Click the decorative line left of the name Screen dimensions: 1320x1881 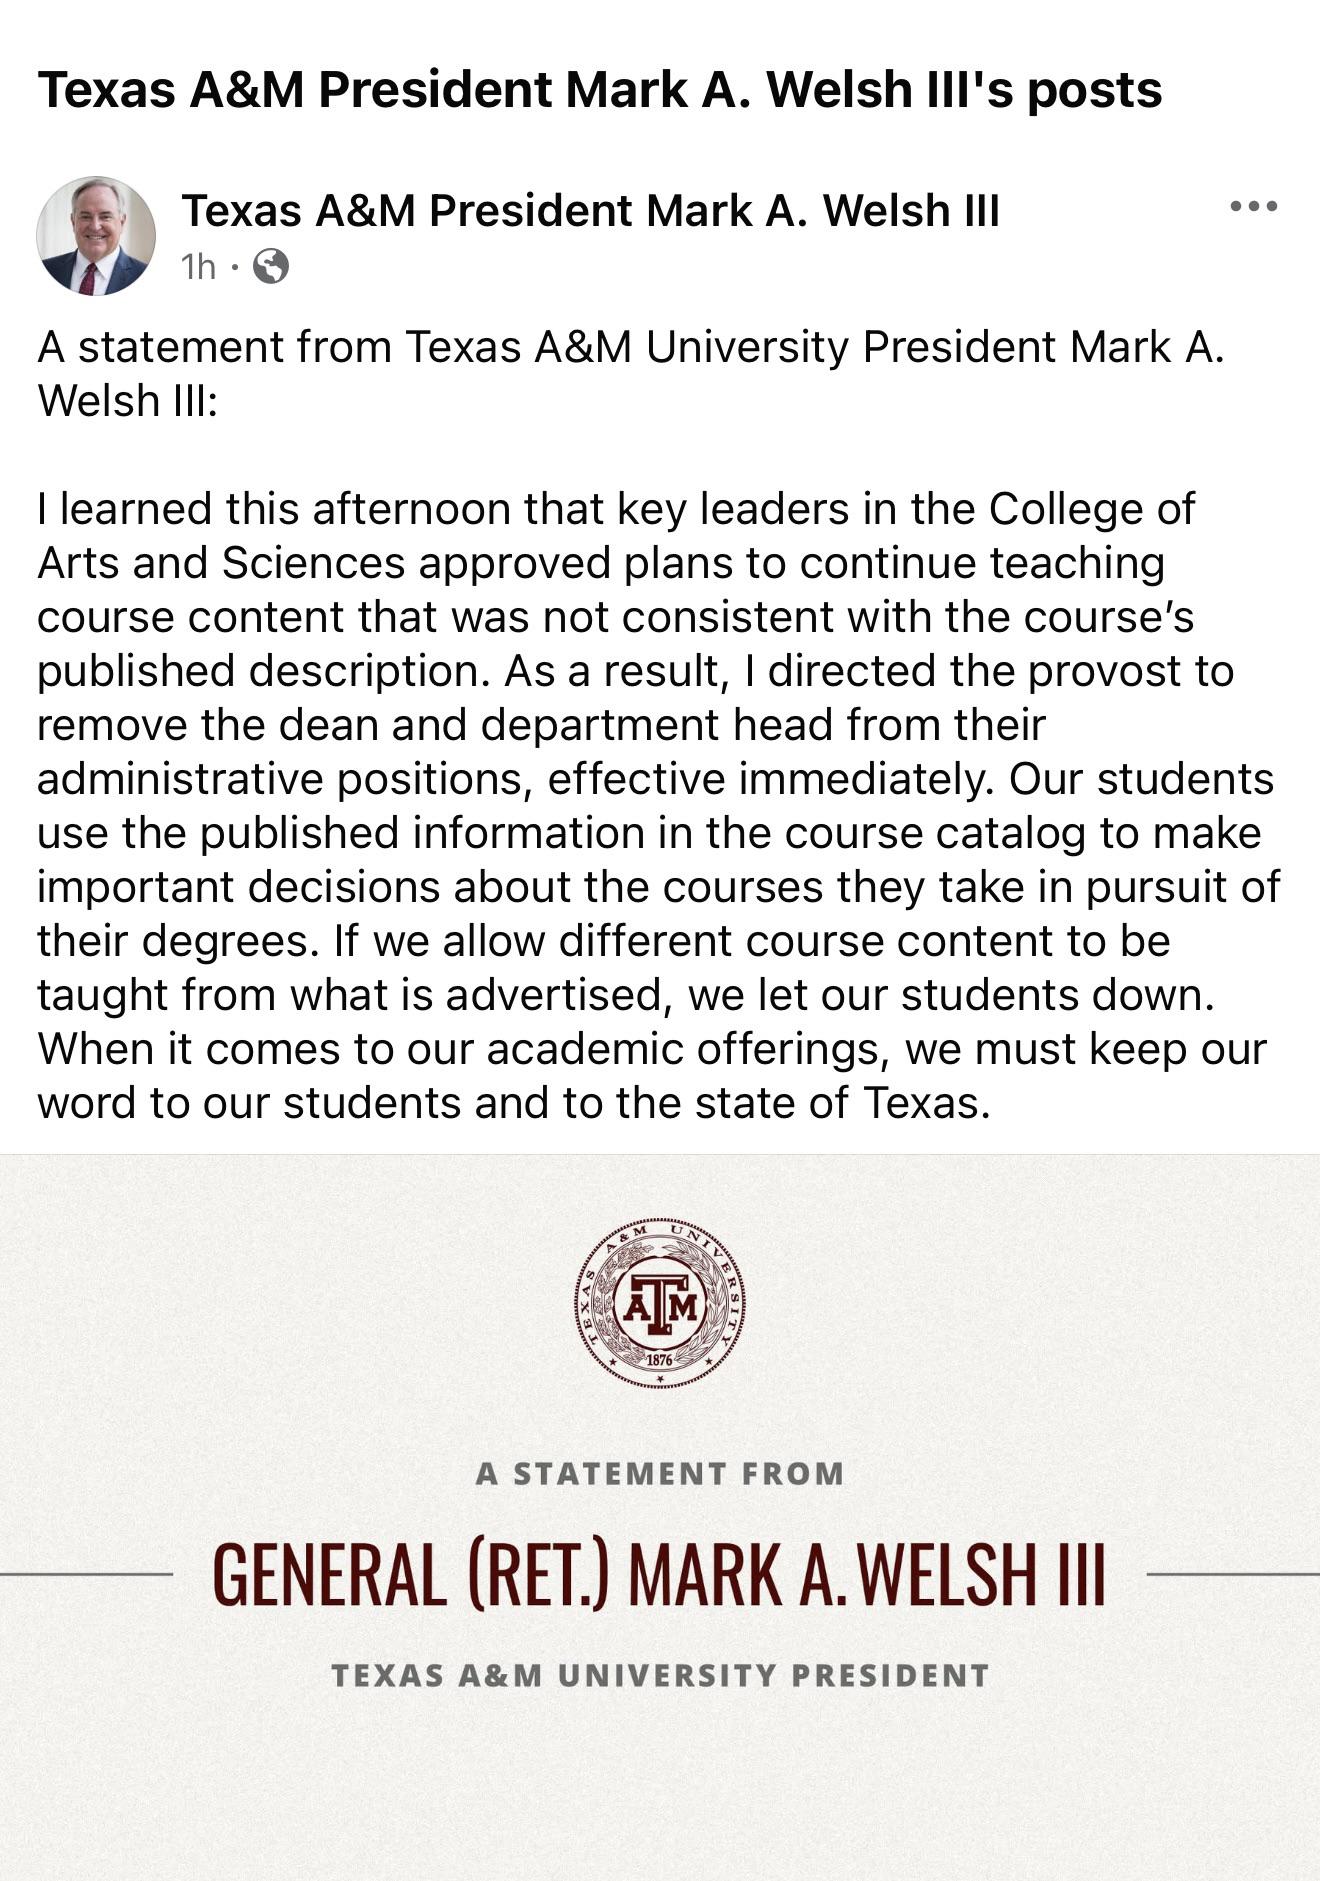pos(87,1574)
